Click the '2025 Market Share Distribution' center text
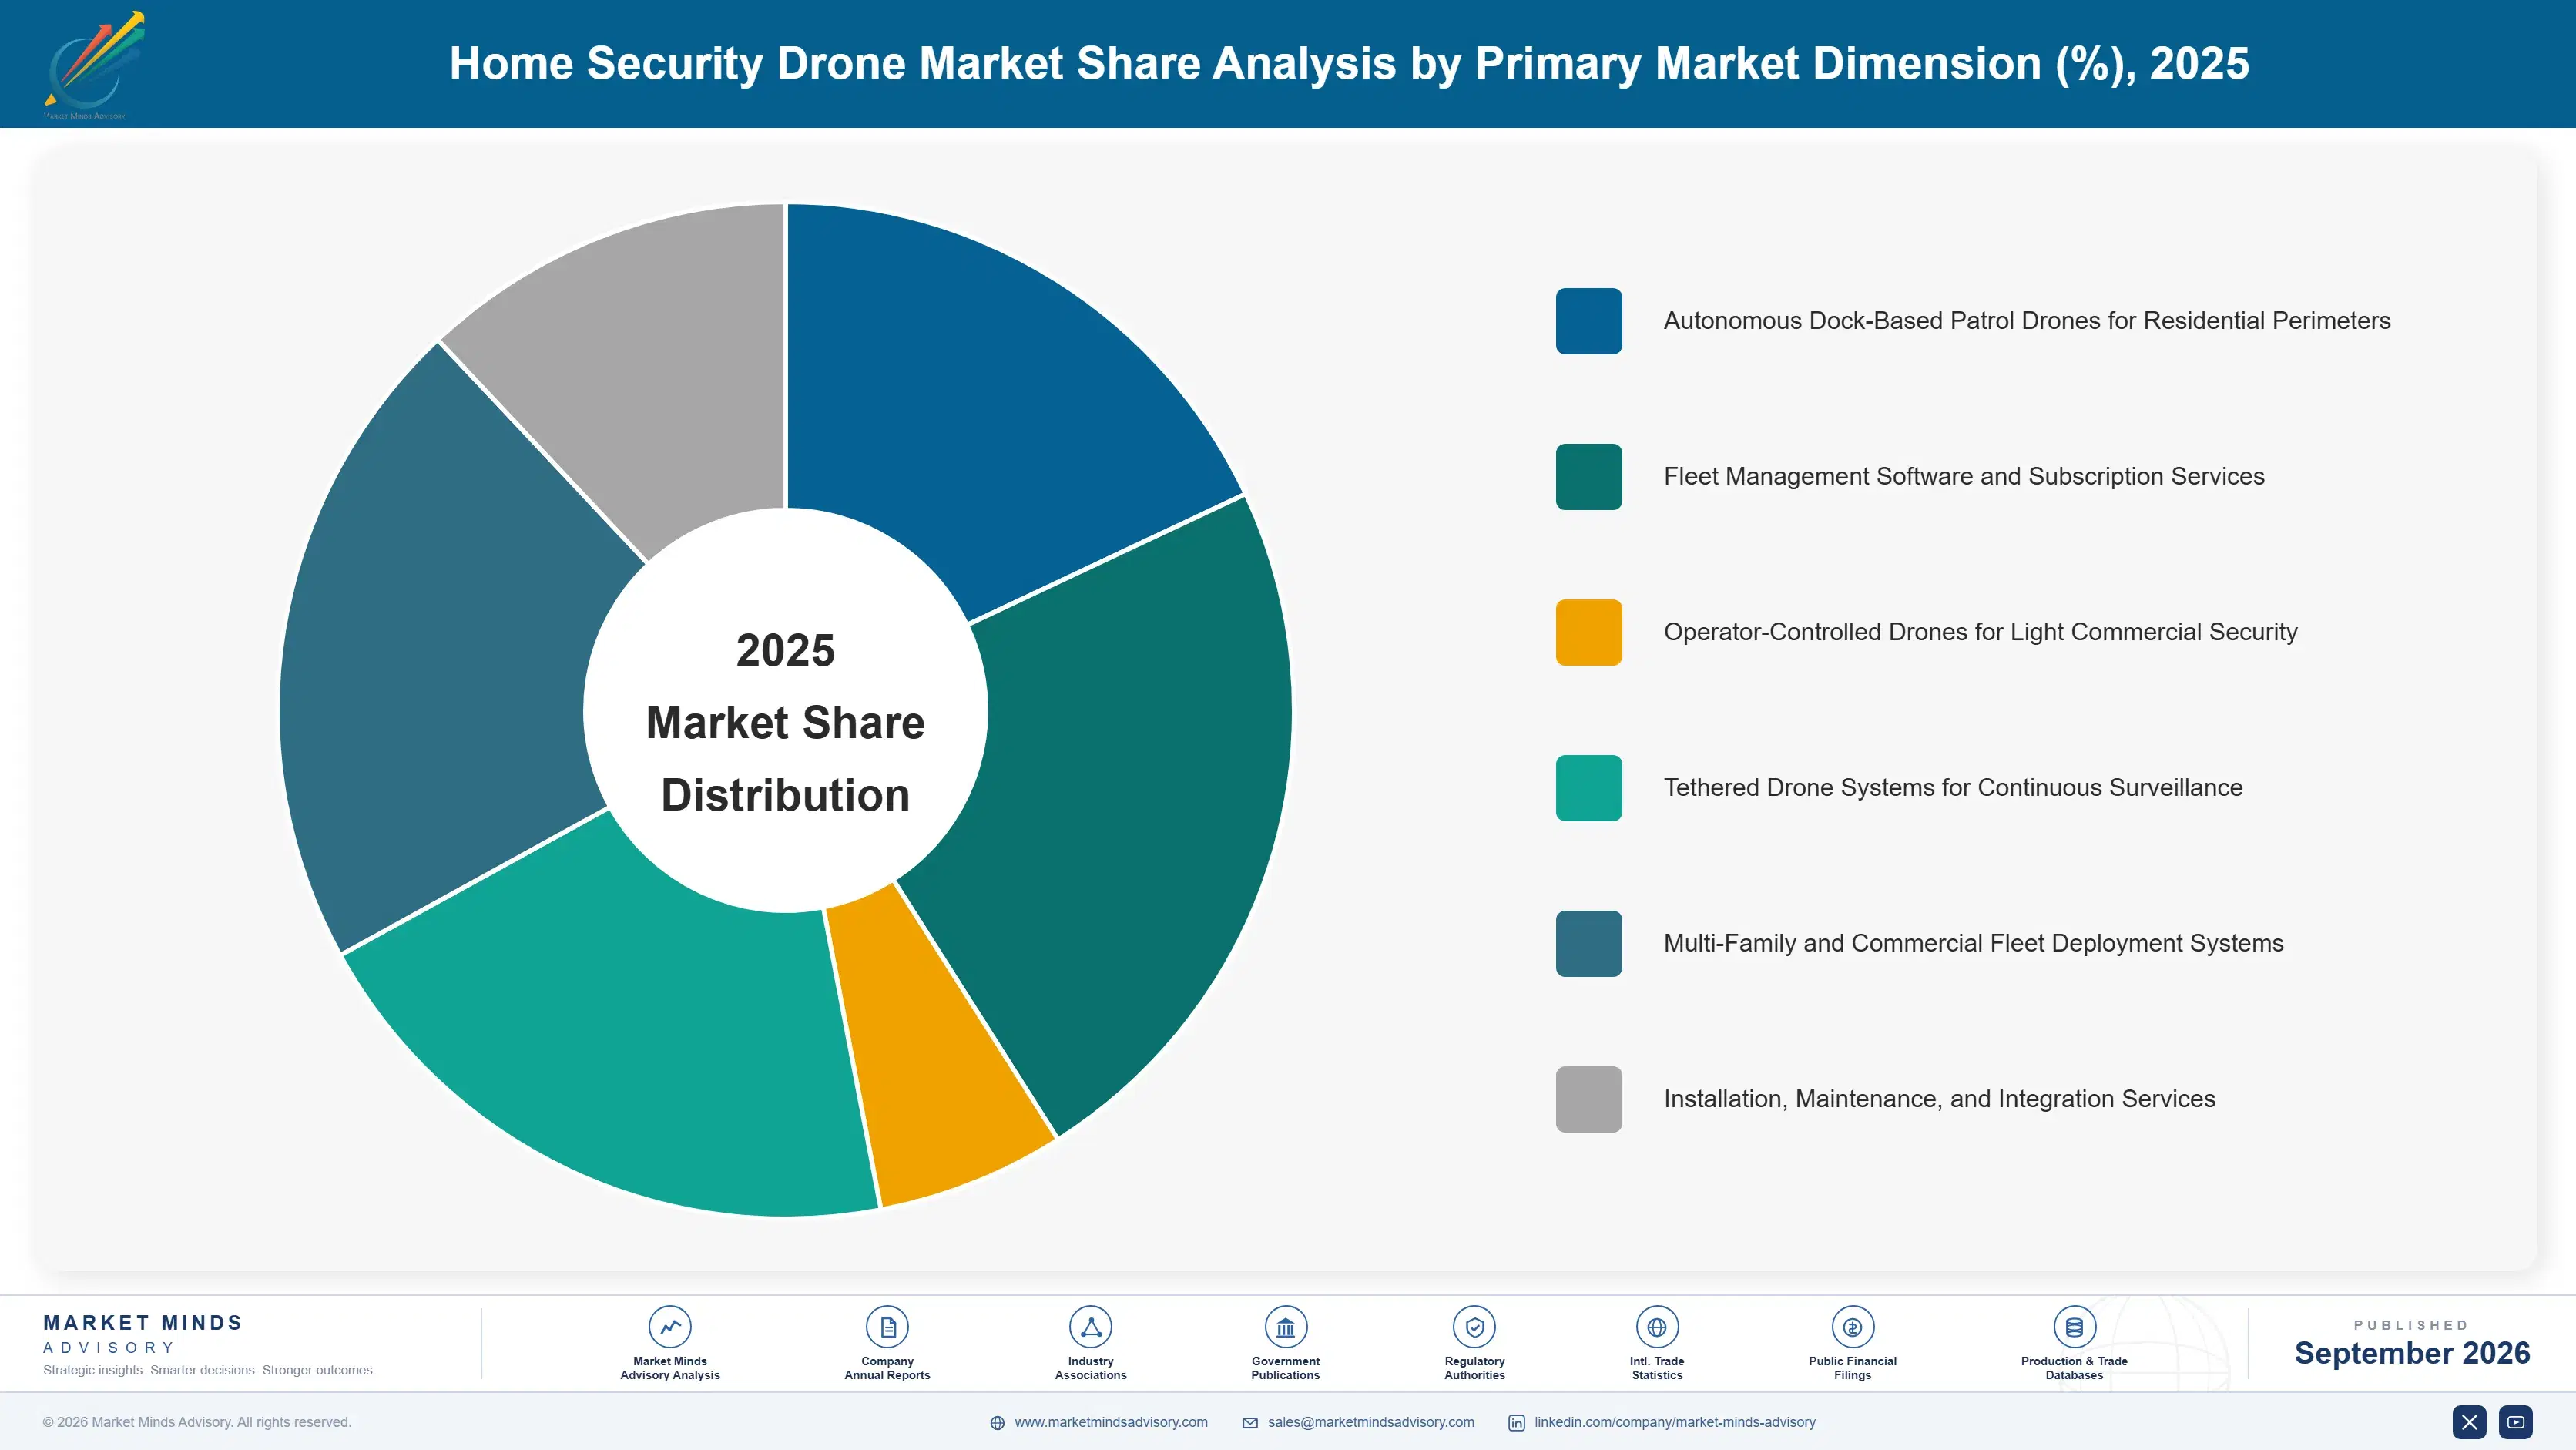This screenshot has height=1450, width=2576. (x=785, y=722)
